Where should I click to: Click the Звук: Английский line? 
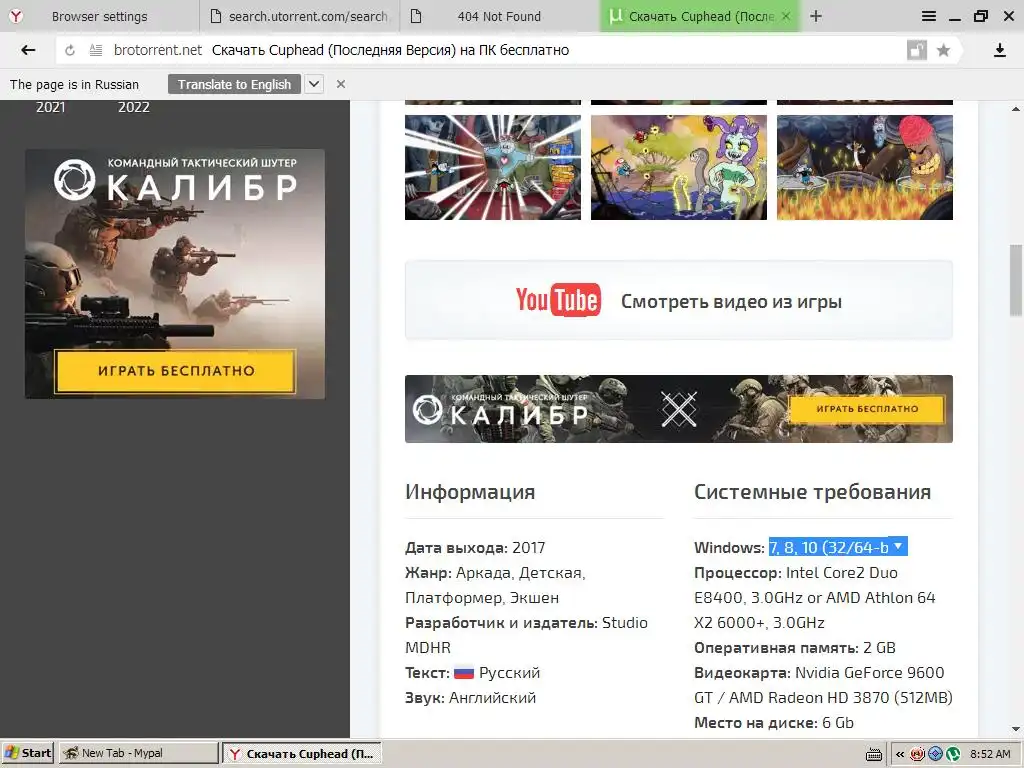point(470,697)
